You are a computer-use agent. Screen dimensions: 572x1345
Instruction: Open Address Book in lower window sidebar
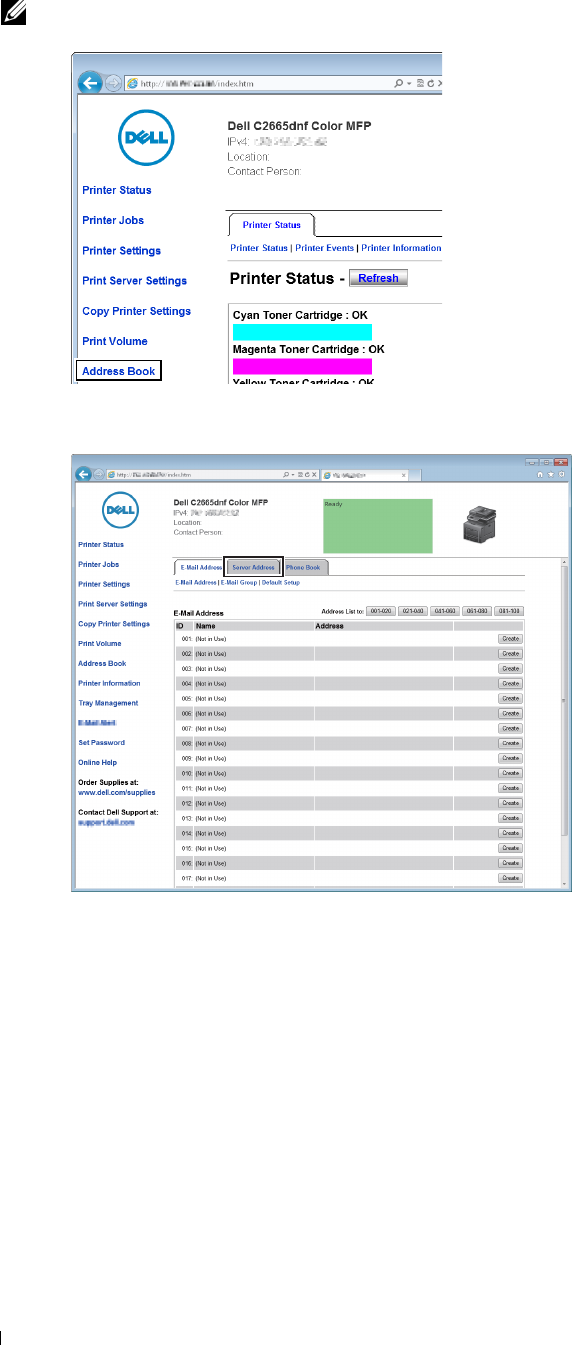coord(102,663)
